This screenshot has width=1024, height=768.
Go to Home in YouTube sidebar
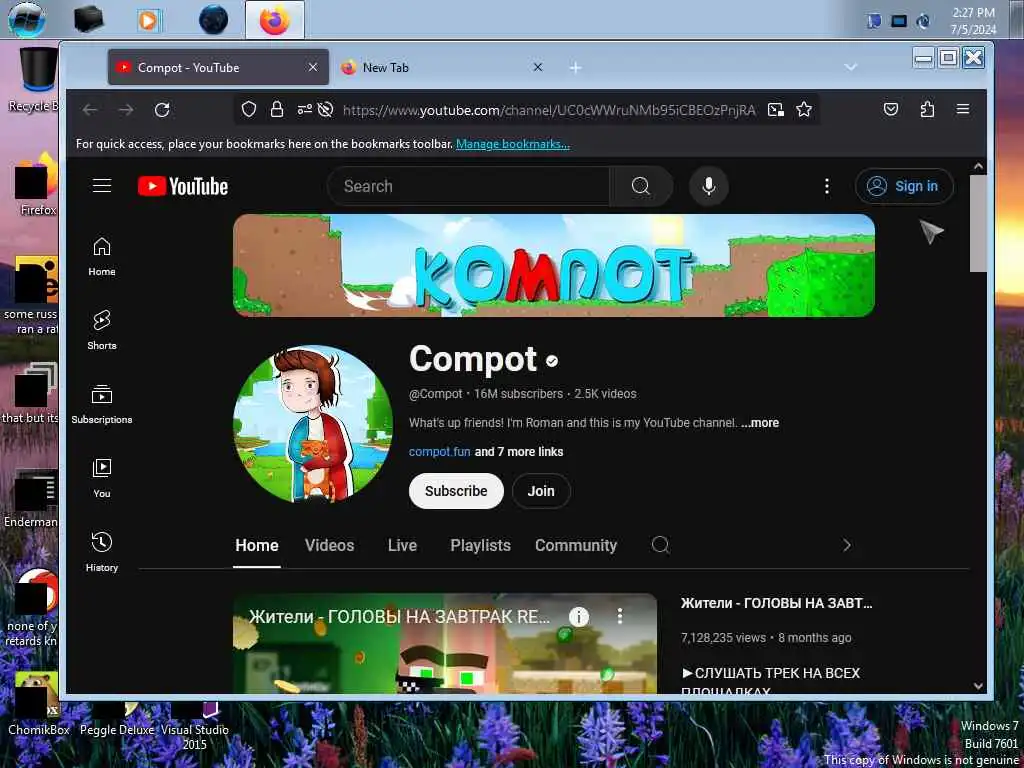click(102, 257)
